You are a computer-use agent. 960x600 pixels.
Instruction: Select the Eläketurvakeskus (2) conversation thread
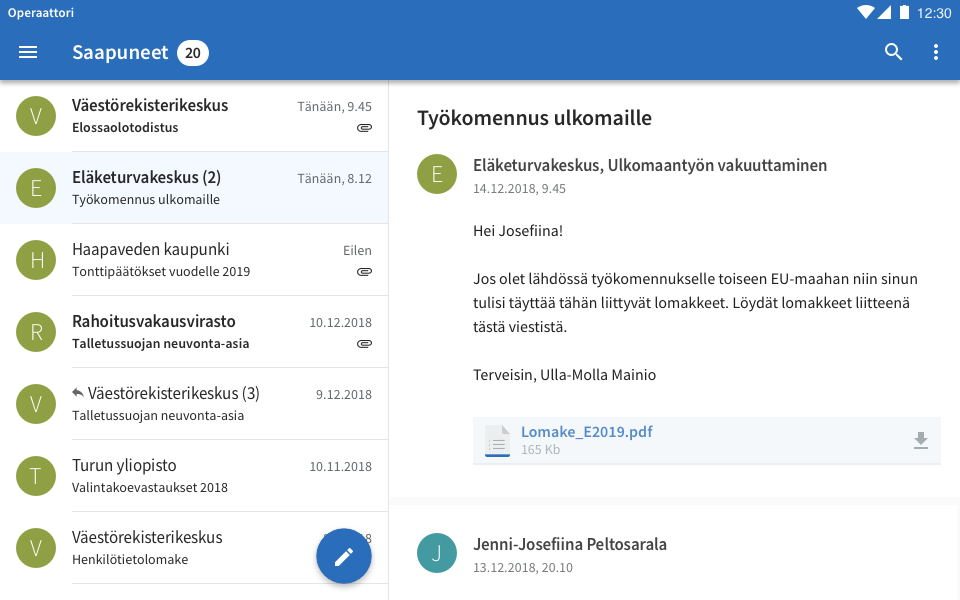pos(200,188)
